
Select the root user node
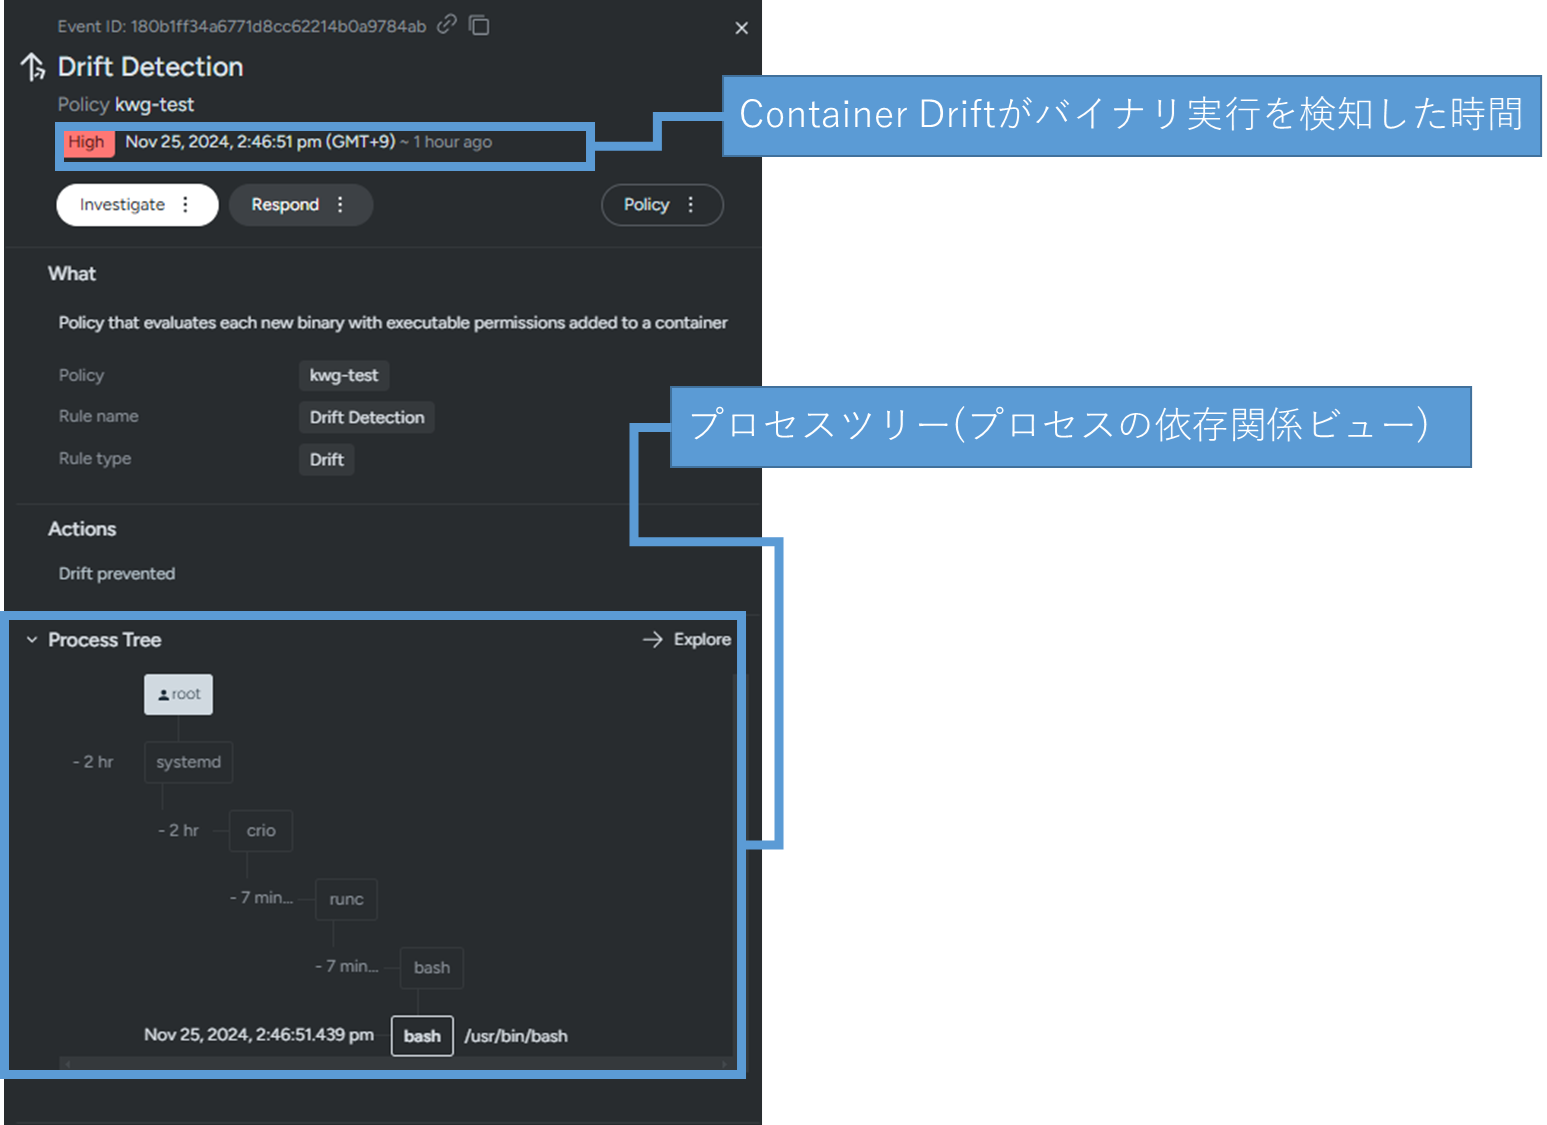(x=178, y=694)
